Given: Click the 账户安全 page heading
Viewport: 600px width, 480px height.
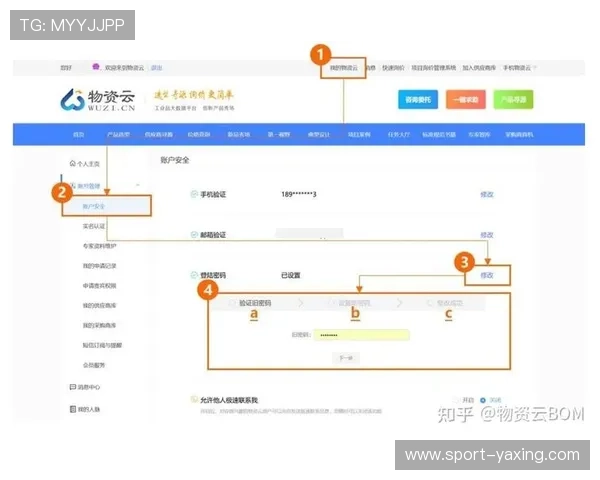Looking at the screenshot, I should pyautogui.click(x=175, y=160).
